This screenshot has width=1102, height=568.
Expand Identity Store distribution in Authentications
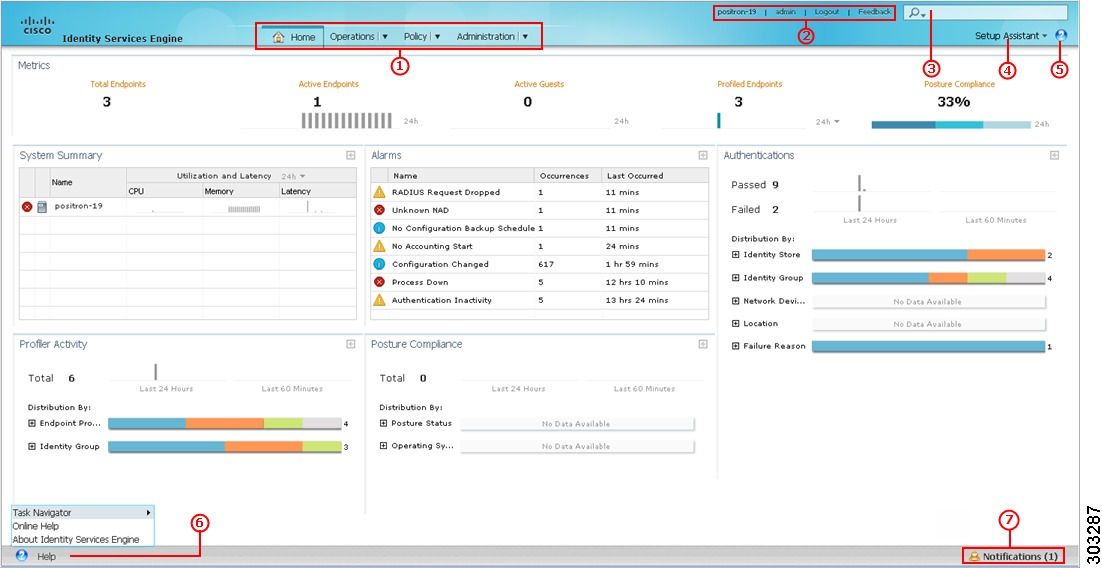tap(736, 254)
